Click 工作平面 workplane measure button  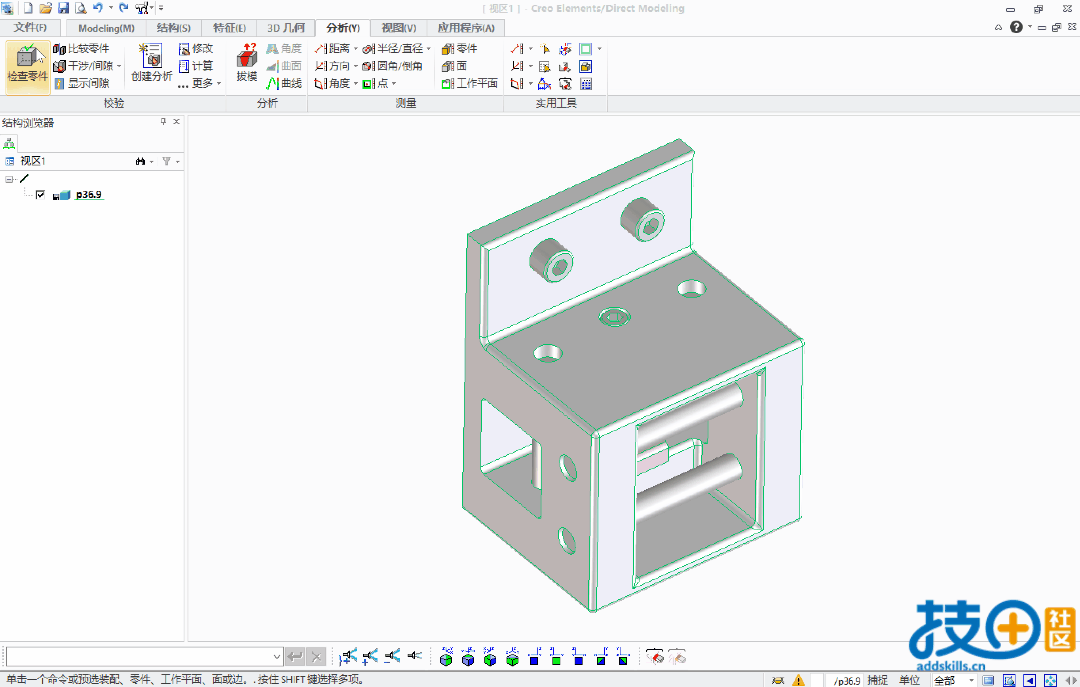point(470,83)
